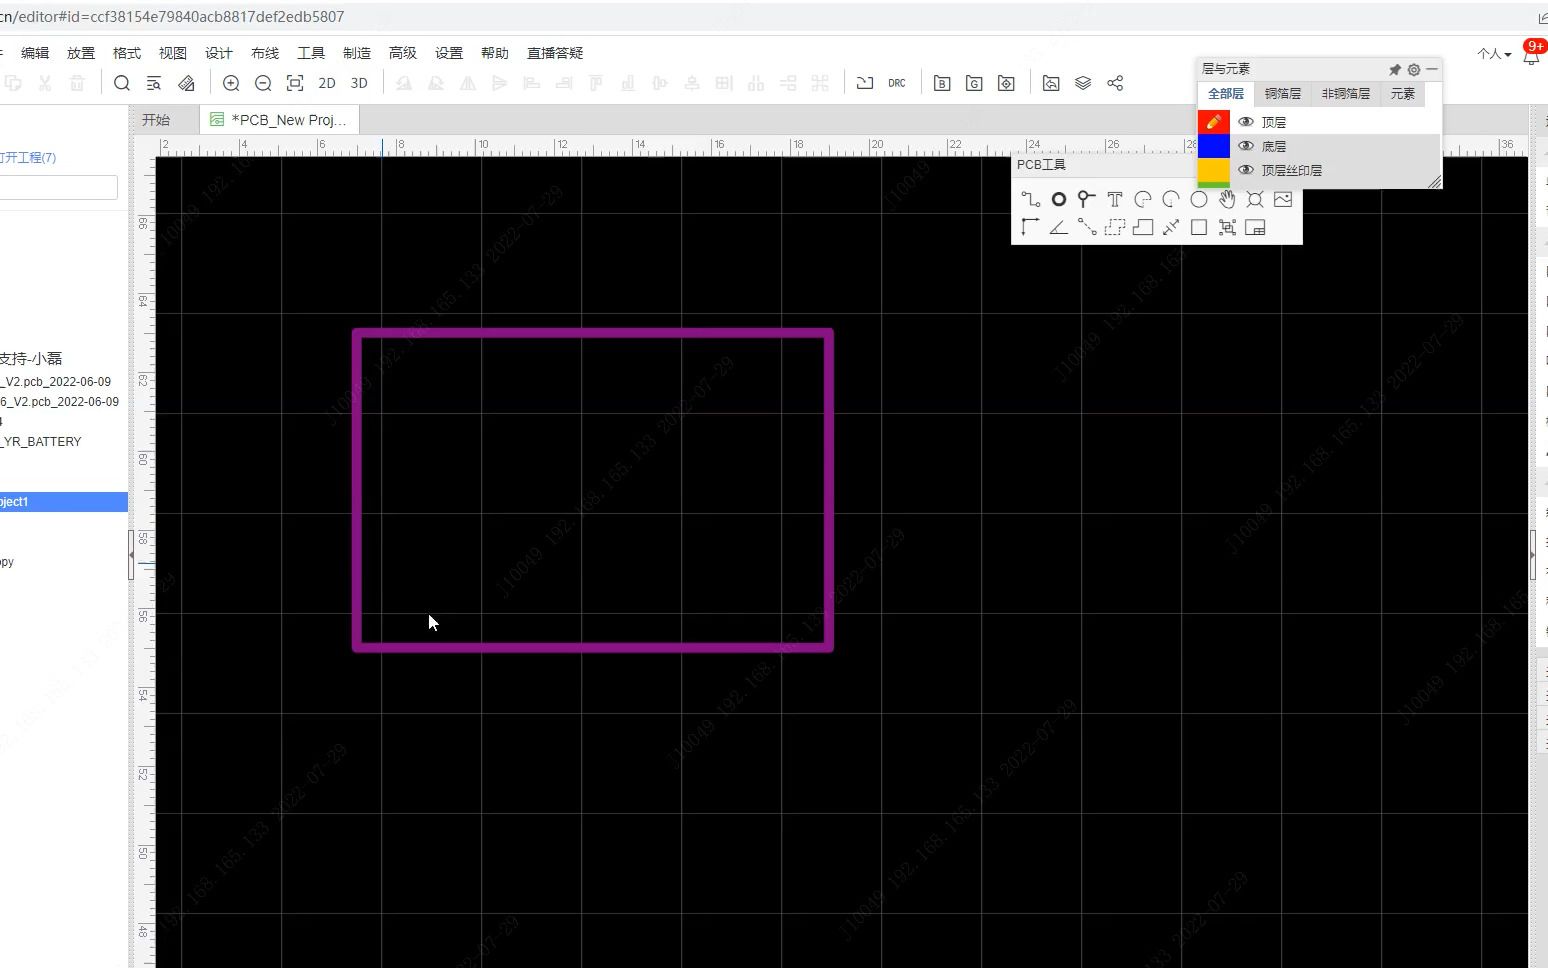Click the import image/file toolbar icon
Image resolution: width=1548 pixels, height=968 pixels.
click(x=1051, y=83)
